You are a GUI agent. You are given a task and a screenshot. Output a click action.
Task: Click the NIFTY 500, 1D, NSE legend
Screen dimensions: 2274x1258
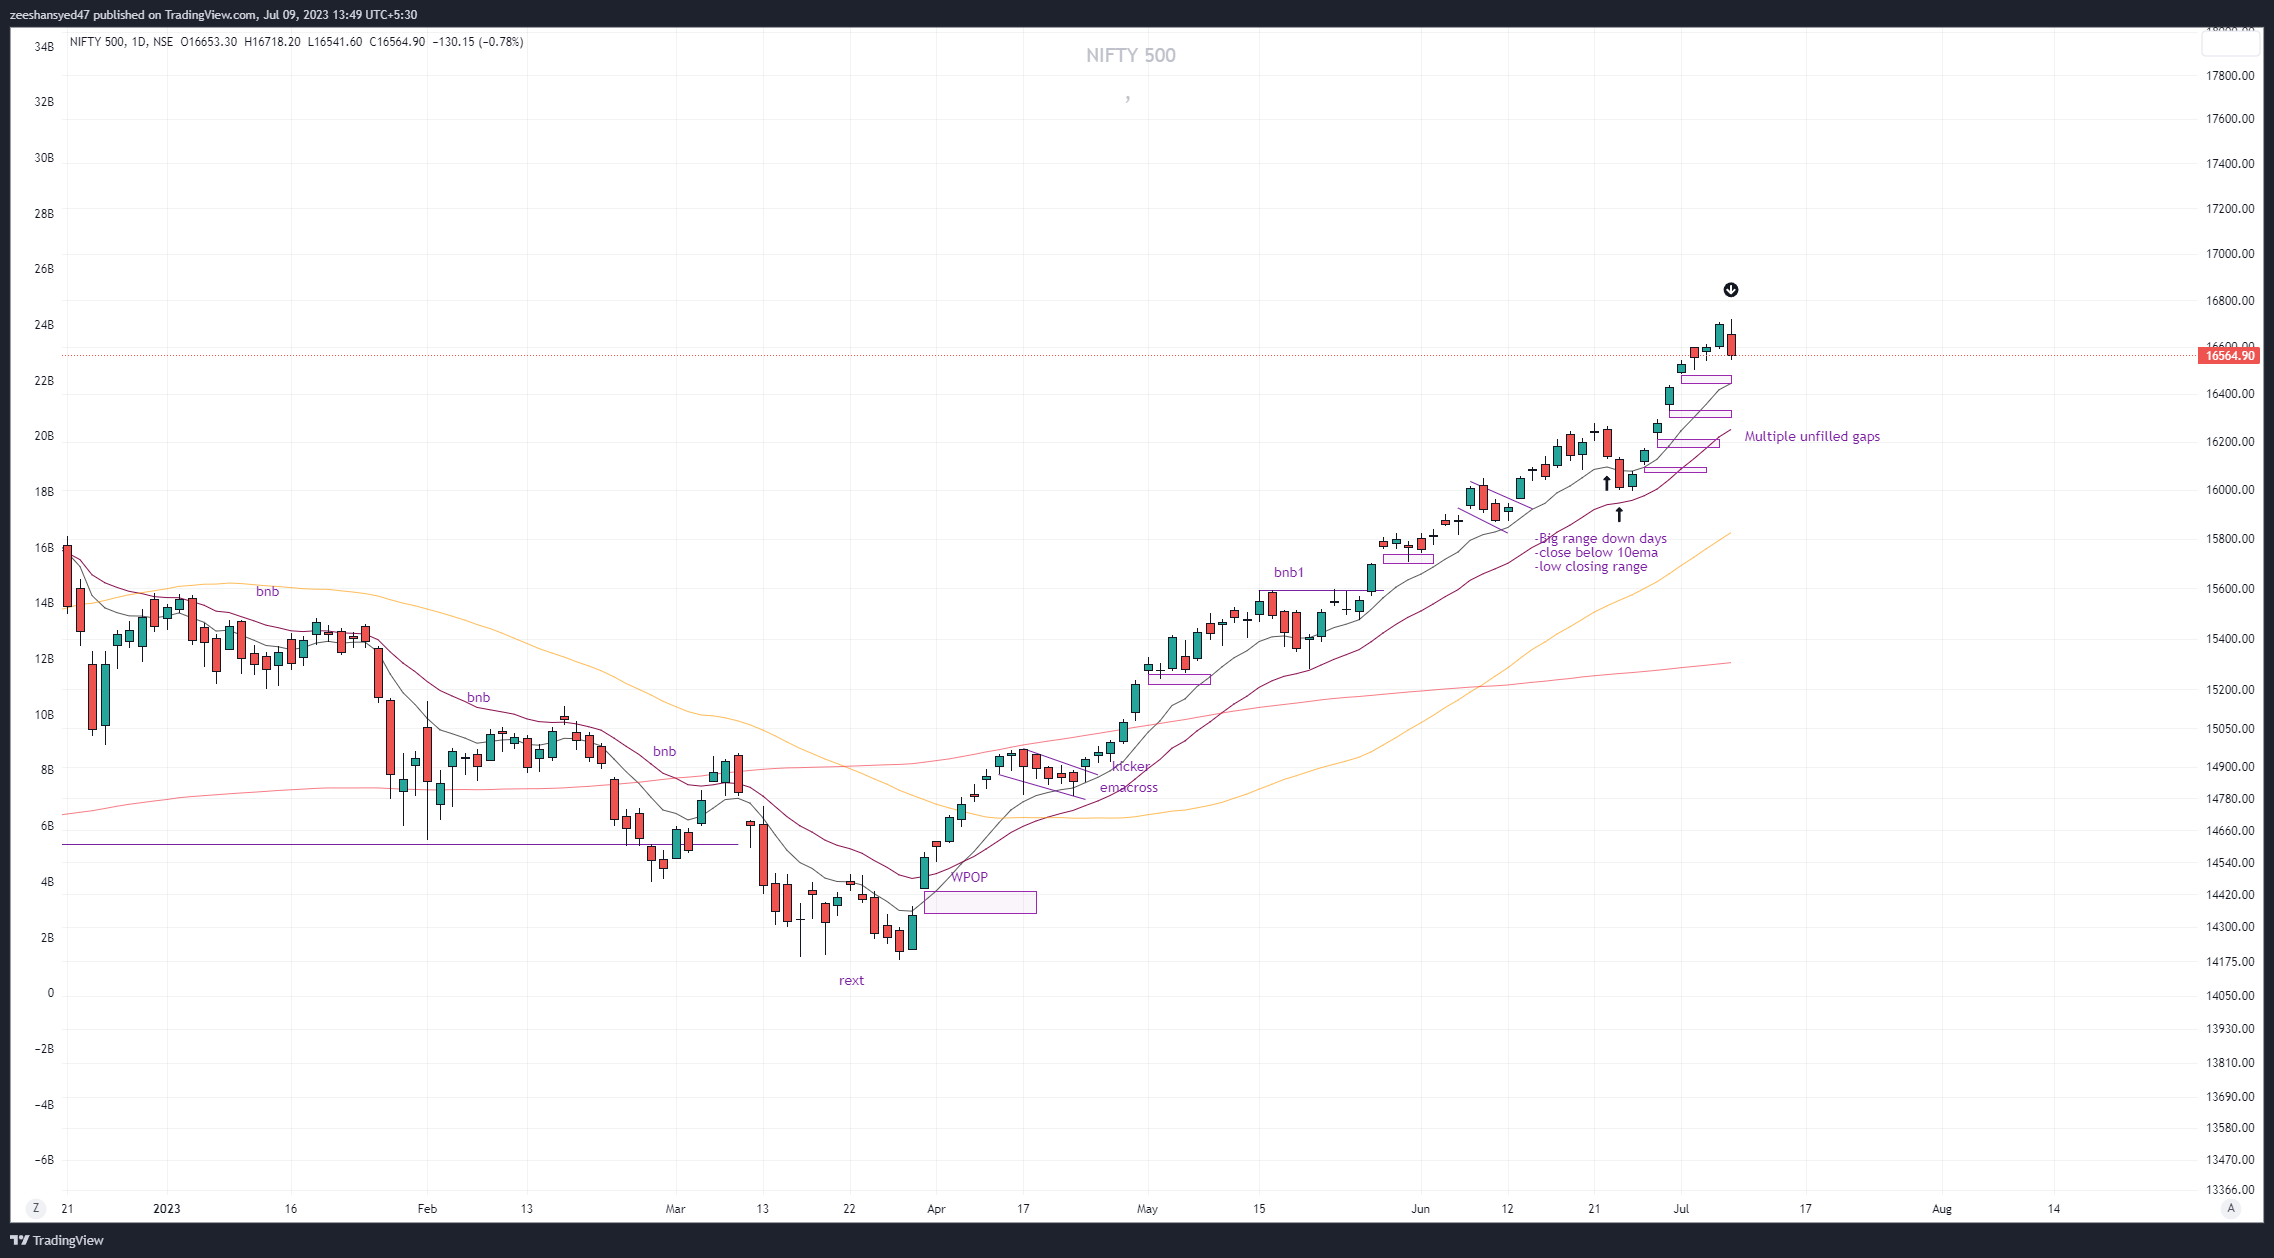tap(121, 42)
